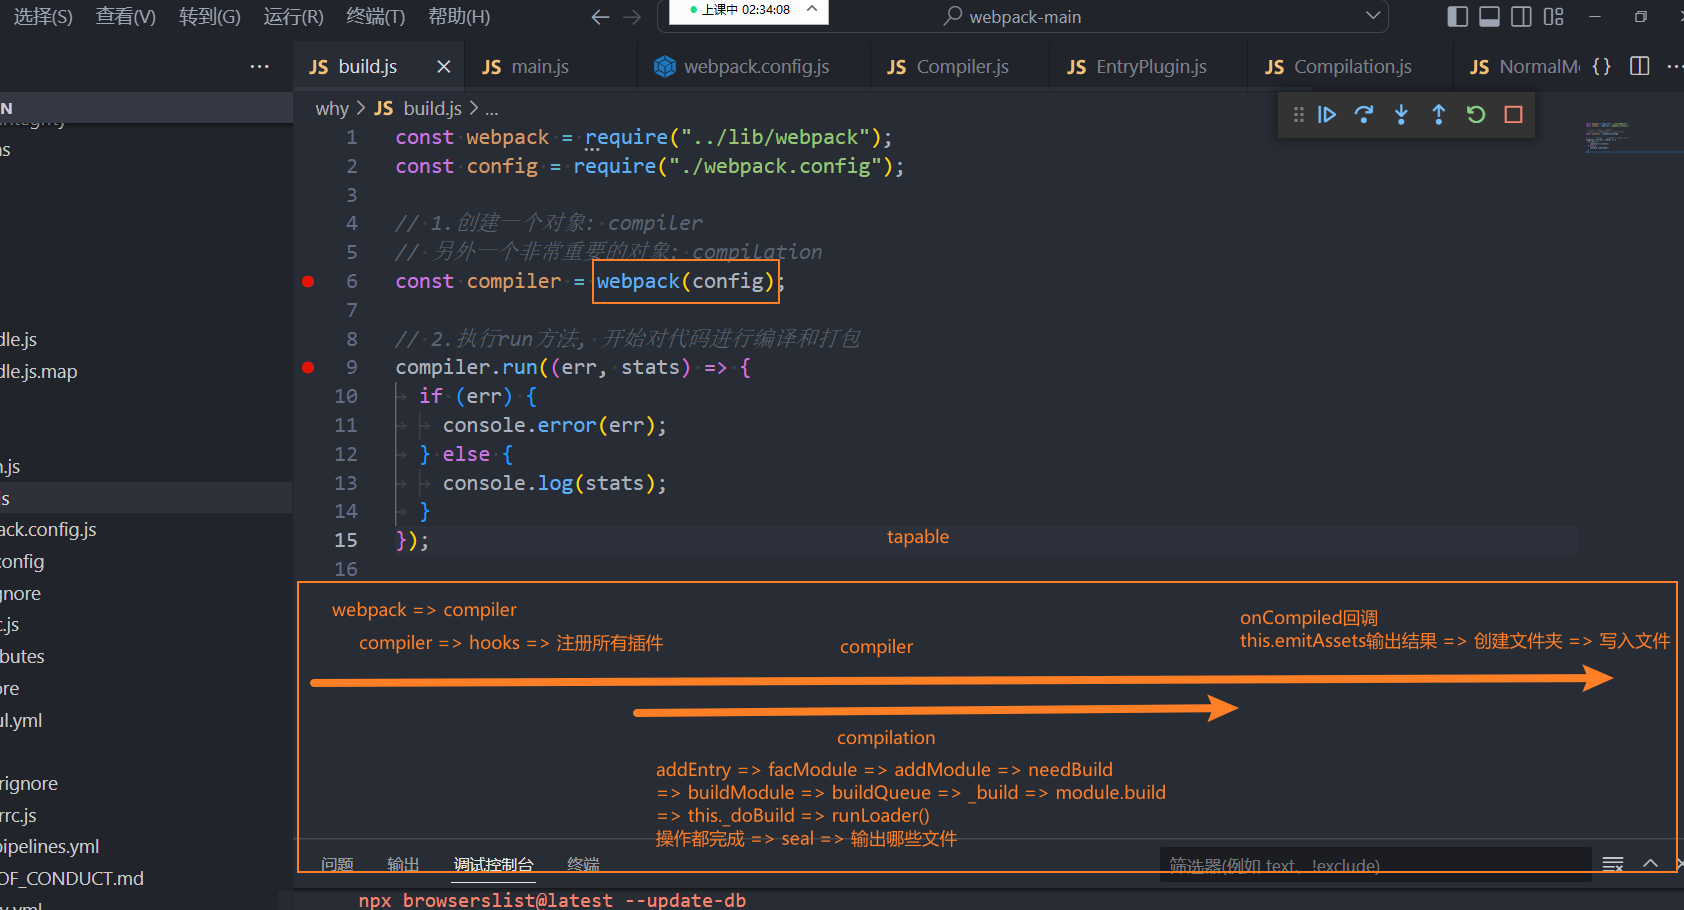The image size is (1684, 910).
Task: Toggle the secondary sidebar layout icon
Action: 1521,16
